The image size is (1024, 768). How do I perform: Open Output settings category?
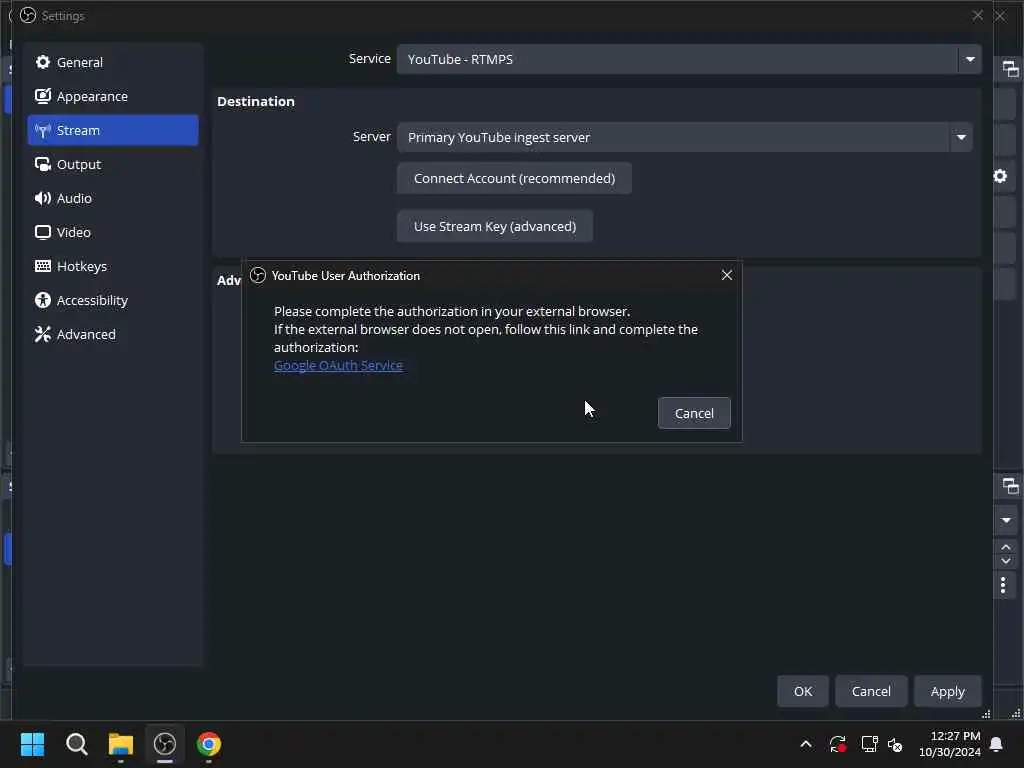click(x=112, y=164)
